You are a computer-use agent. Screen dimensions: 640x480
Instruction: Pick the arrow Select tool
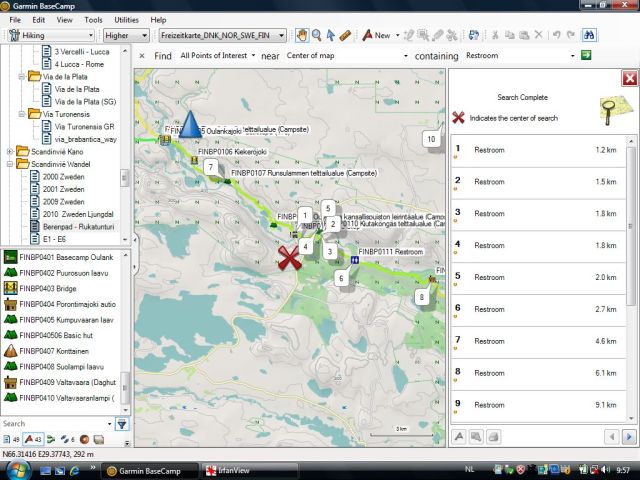click(330, 35)
